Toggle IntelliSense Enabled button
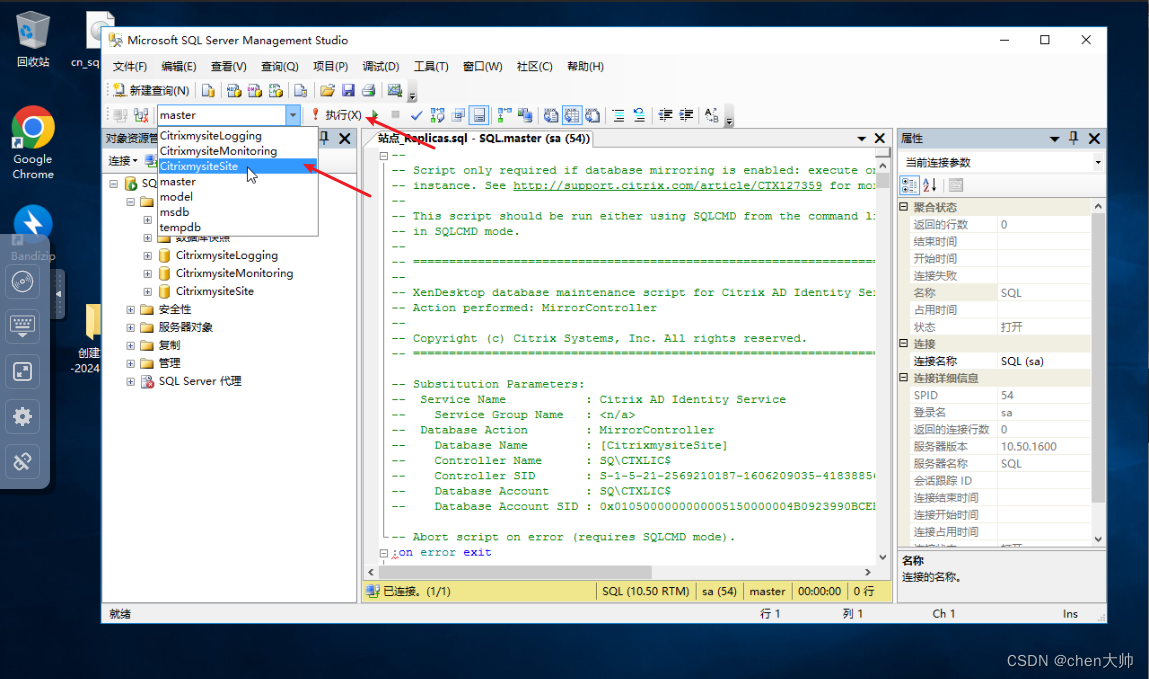This screenshot has width=1149, height=679. point(479,115)
